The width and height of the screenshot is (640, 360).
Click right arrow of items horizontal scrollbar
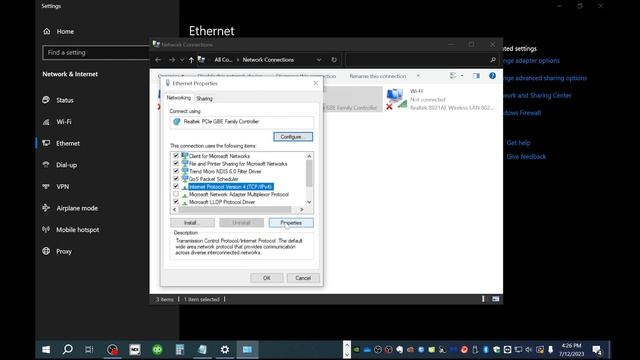(x=302, y=209)
